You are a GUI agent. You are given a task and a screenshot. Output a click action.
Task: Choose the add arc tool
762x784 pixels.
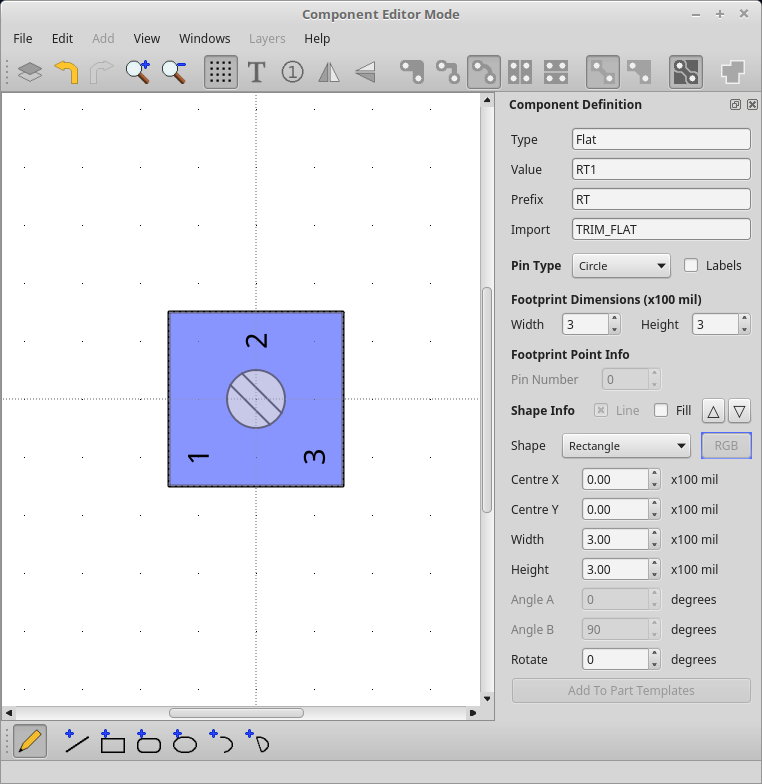221,741
